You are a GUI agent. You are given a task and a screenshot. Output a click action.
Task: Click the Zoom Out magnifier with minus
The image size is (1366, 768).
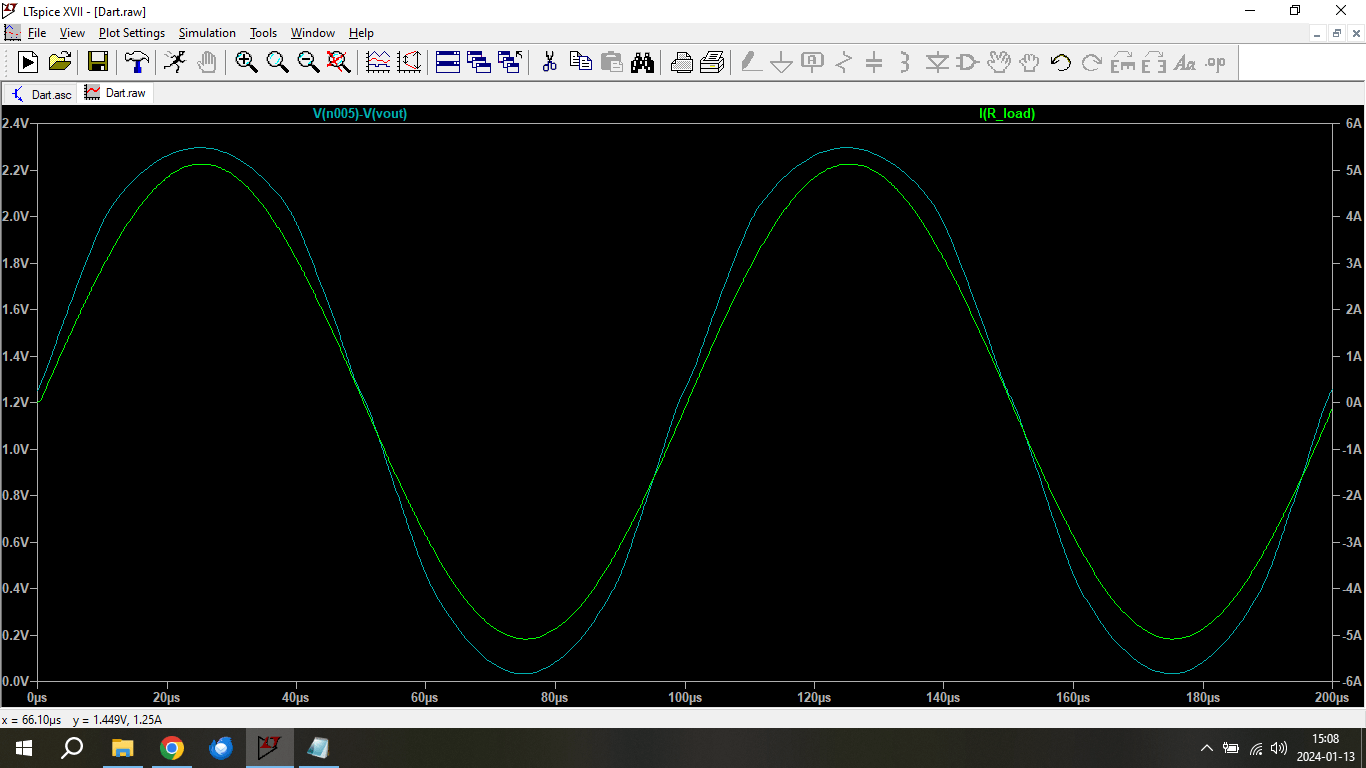[x=308, y=62]
